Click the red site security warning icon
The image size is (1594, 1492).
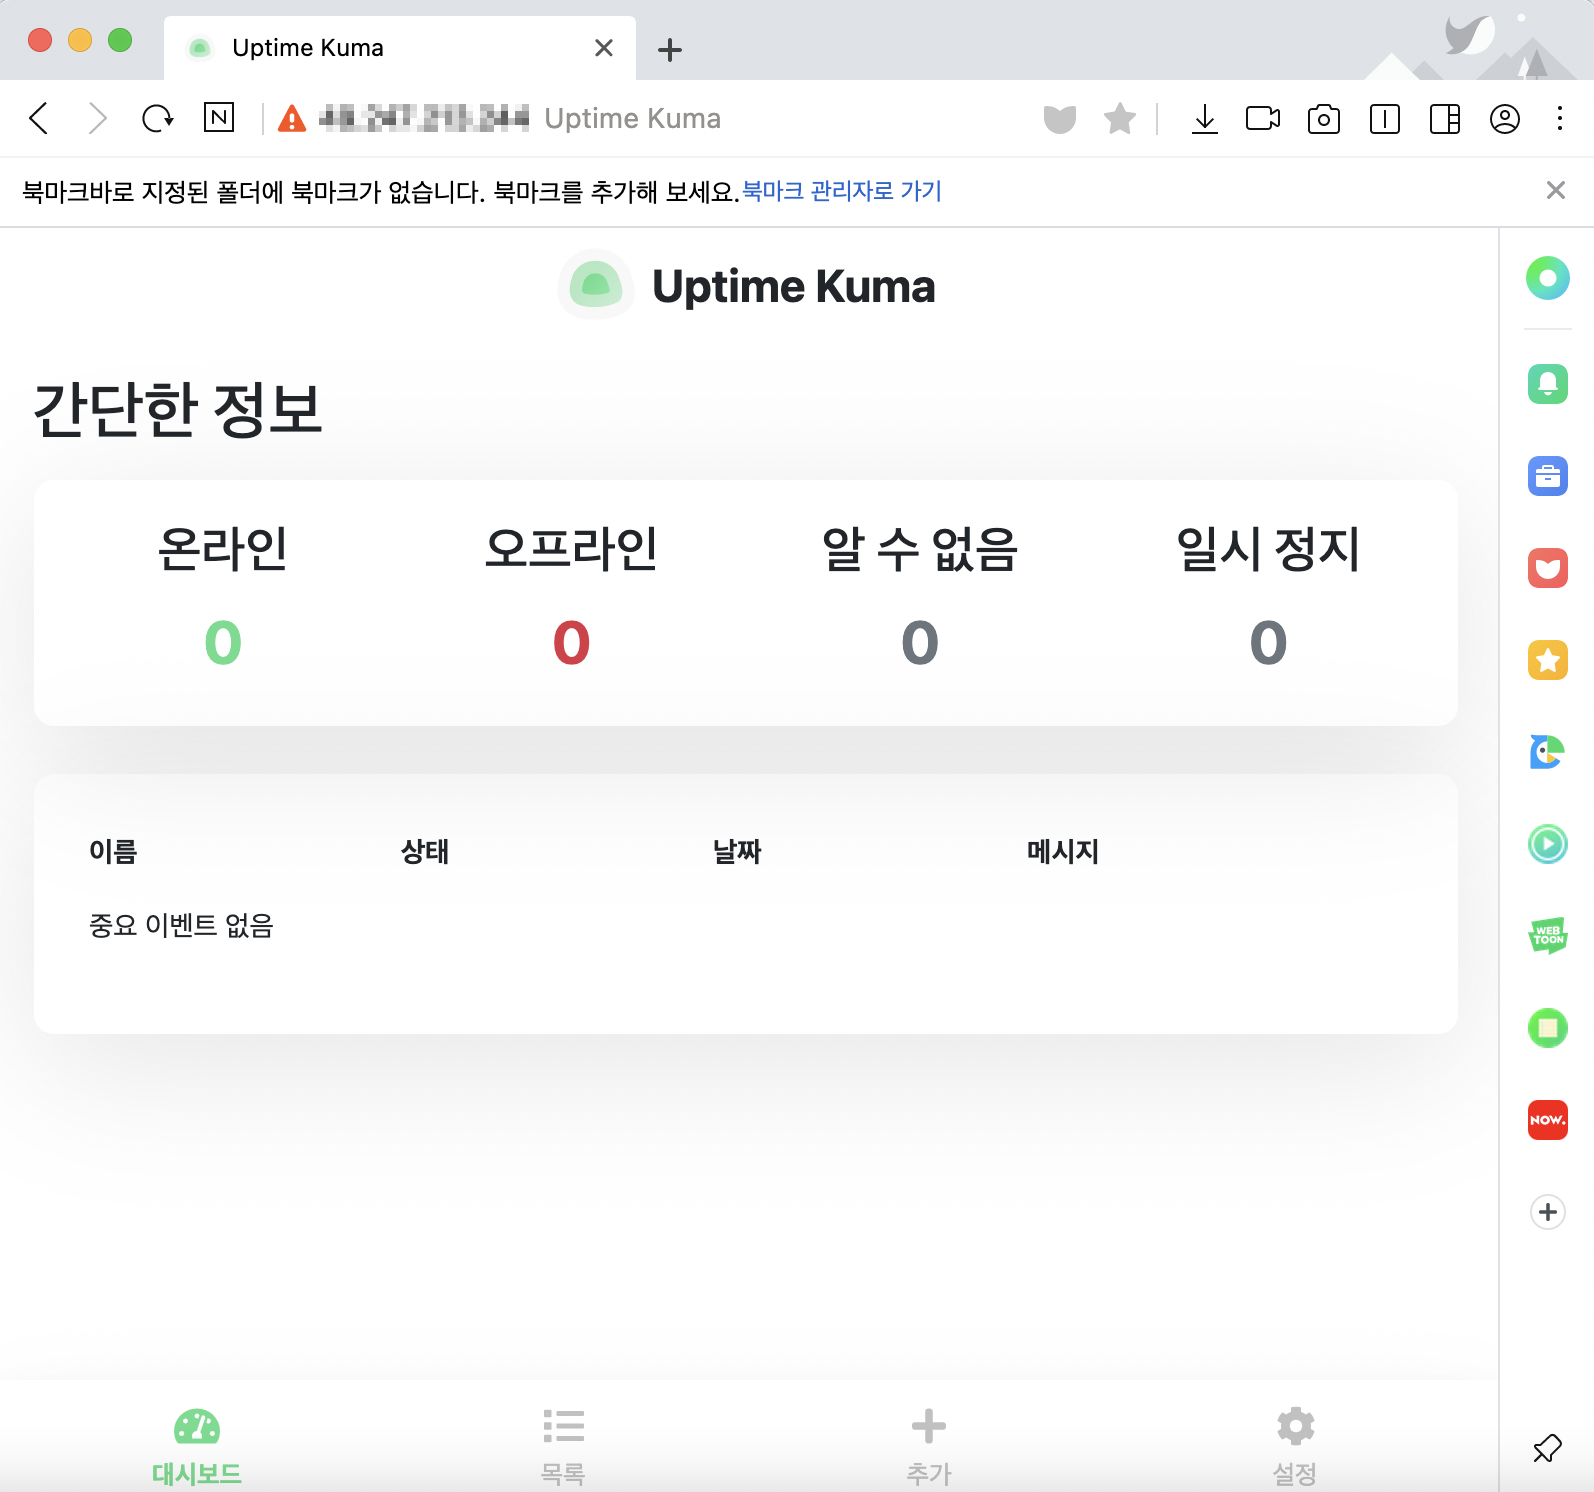291,119
